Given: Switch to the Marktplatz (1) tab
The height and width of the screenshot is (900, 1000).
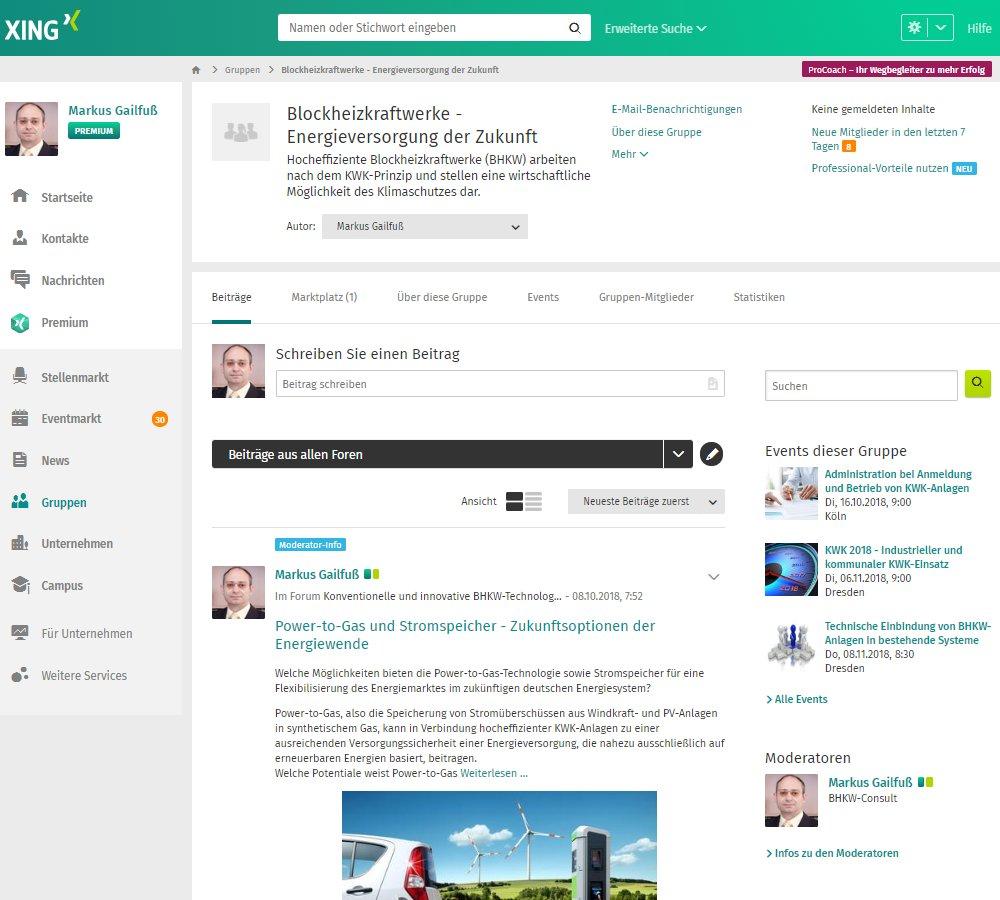Looking at the screenshot, I should click(x=324, y=297).
